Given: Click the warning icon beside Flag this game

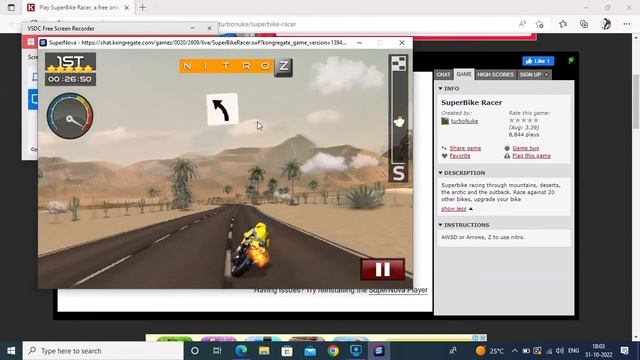Looking at the screenshot, I should pyautogui.click(x=507, y=156).
